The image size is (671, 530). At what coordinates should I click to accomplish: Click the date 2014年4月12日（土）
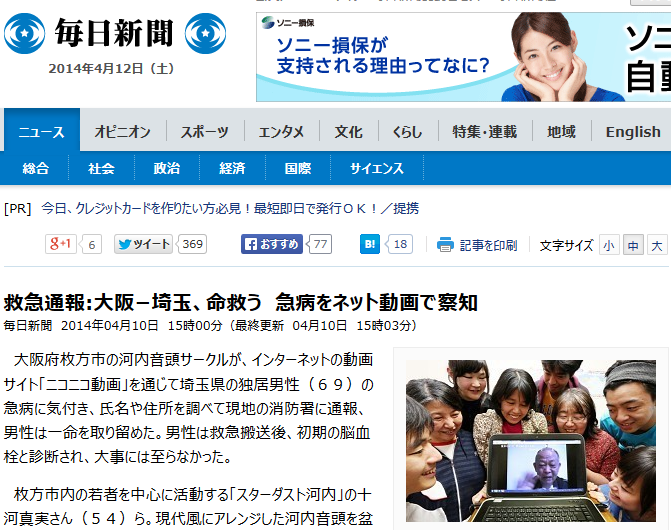[x=111, y=68]
